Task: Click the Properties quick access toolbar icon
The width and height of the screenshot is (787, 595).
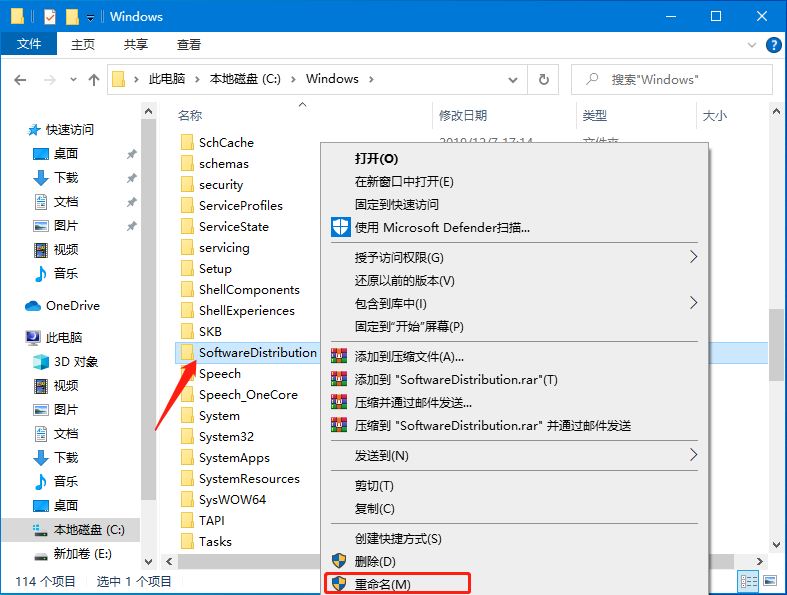Action: (50, 17)
